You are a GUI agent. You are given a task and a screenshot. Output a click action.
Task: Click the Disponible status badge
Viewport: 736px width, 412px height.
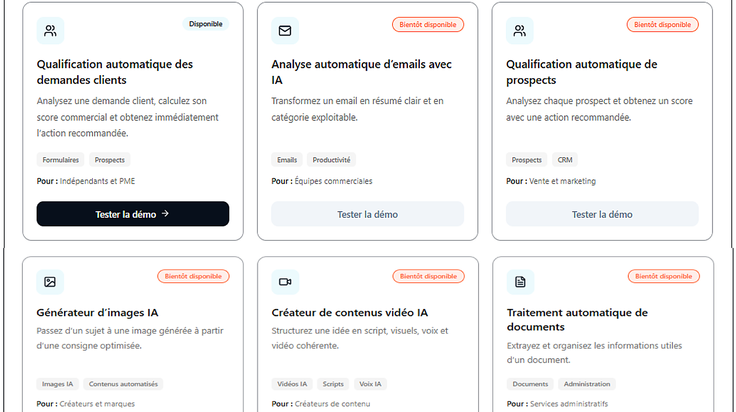pyautogui.click(x=206, y=24)
